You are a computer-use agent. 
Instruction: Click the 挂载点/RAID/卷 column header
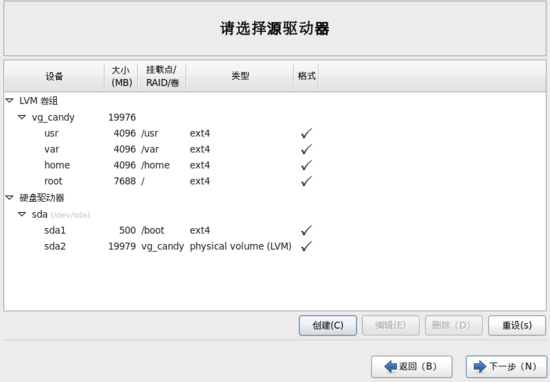[x=162, y=76]
